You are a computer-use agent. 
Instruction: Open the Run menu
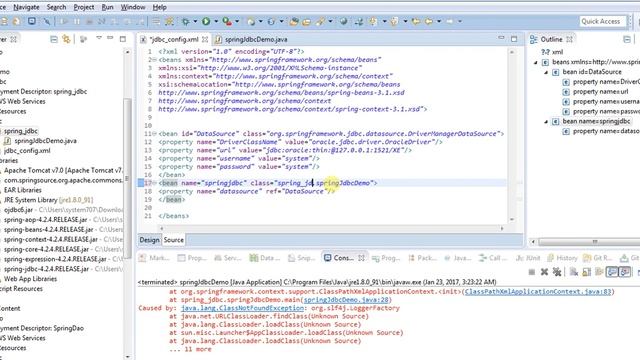point(107,7)
